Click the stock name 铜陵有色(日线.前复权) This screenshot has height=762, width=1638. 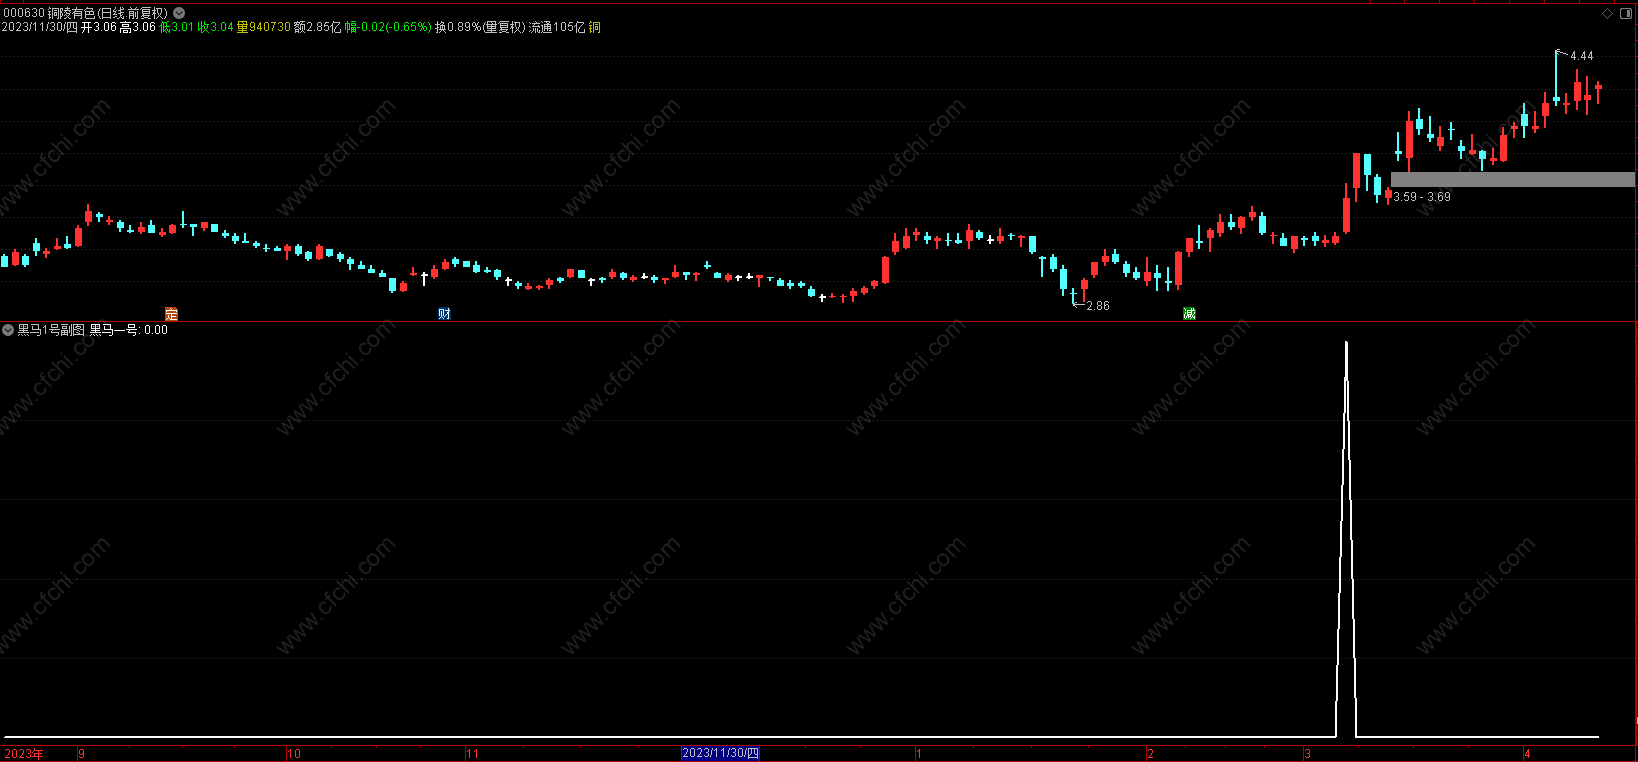[108, 13]
